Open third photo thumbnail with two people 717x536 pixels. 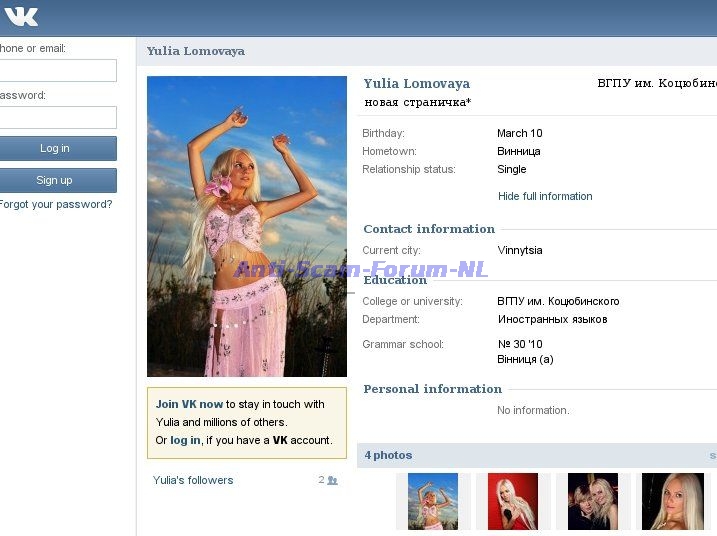tap(593, 501)
